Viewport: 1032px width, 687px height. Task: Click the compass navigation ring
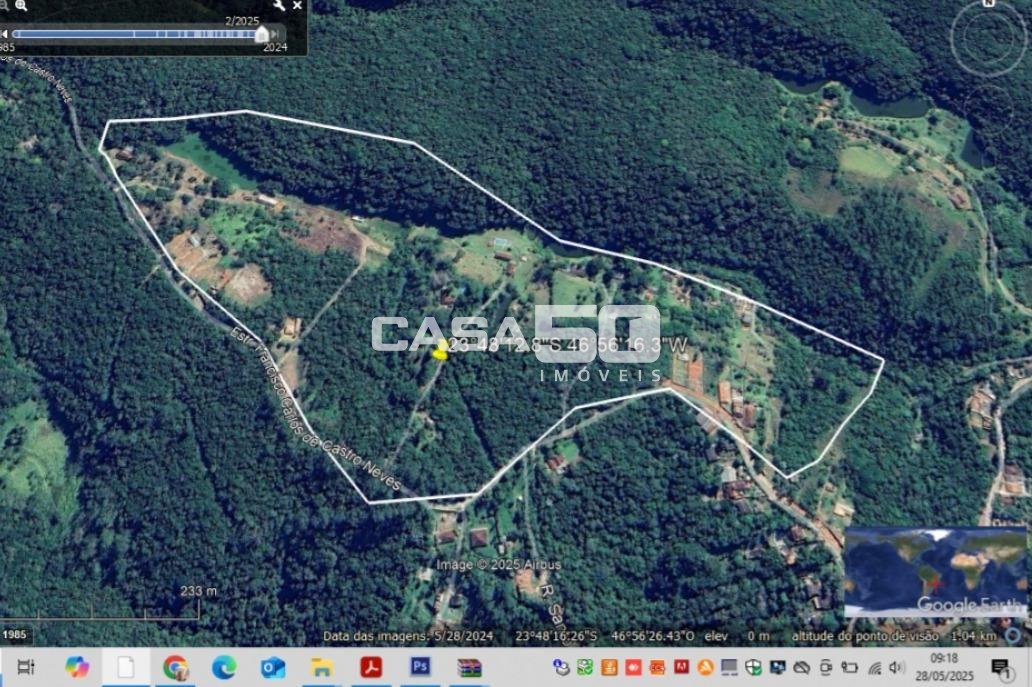987,38
